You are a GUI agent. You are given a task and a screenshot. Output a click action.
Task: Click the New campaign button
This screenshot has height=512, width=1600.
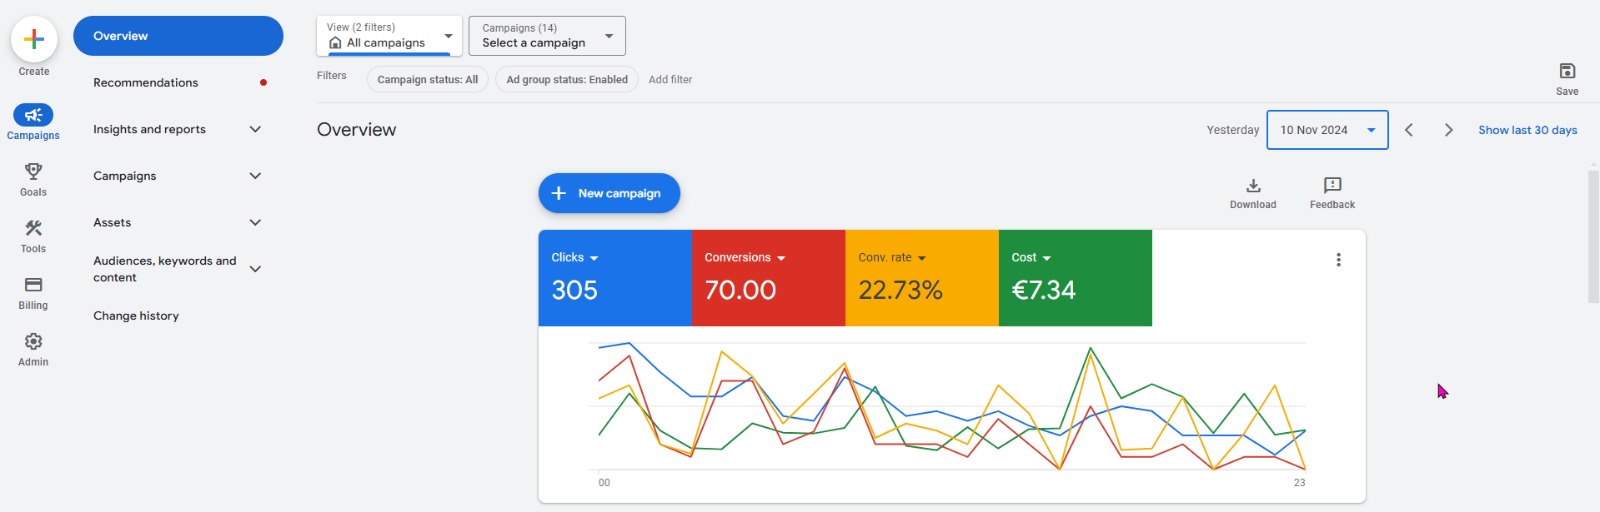click(x=609, y=193)
